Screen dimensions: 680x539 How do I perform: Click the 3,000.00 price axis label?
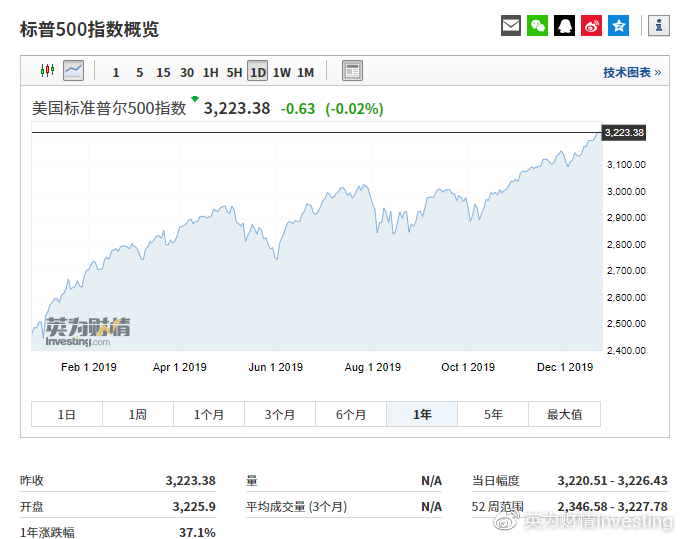626,192
